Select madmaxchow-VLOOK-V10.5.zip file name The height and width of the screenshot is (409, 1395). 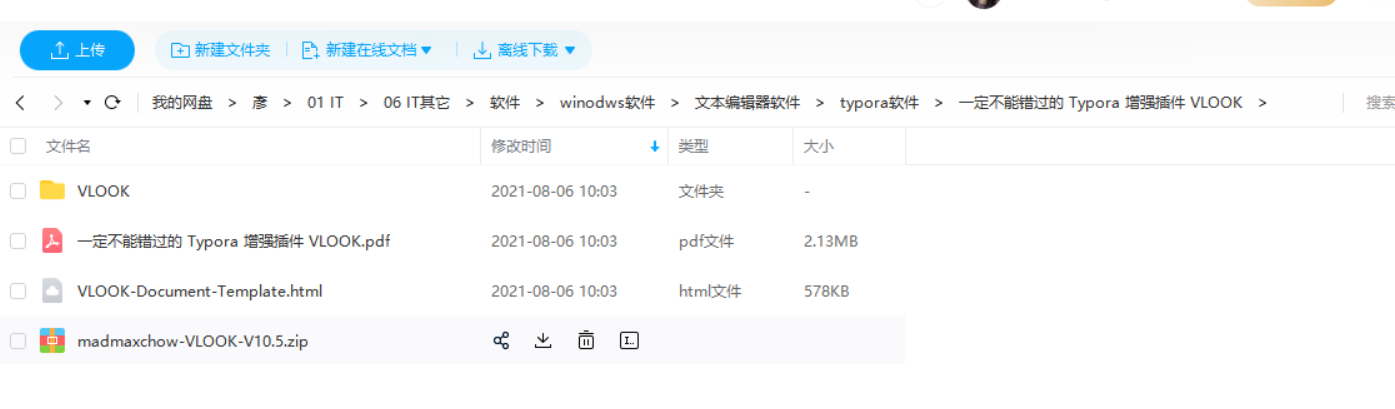pos(193,341)
